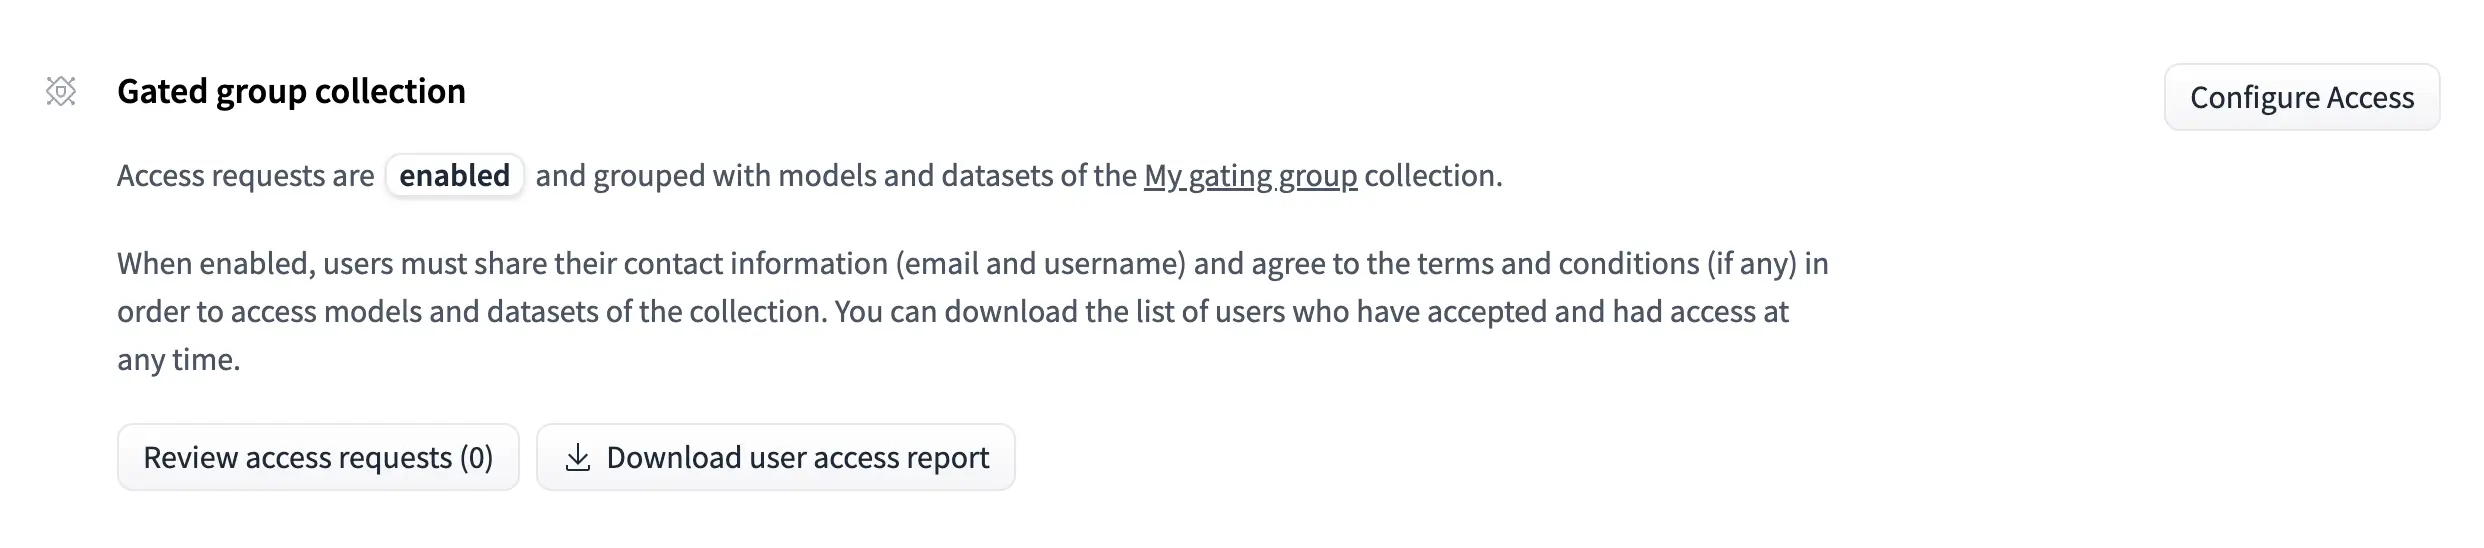Click the word 'collection.' after the link
The height and width of the screenshot is (548, 2484).
point(1433,176)
